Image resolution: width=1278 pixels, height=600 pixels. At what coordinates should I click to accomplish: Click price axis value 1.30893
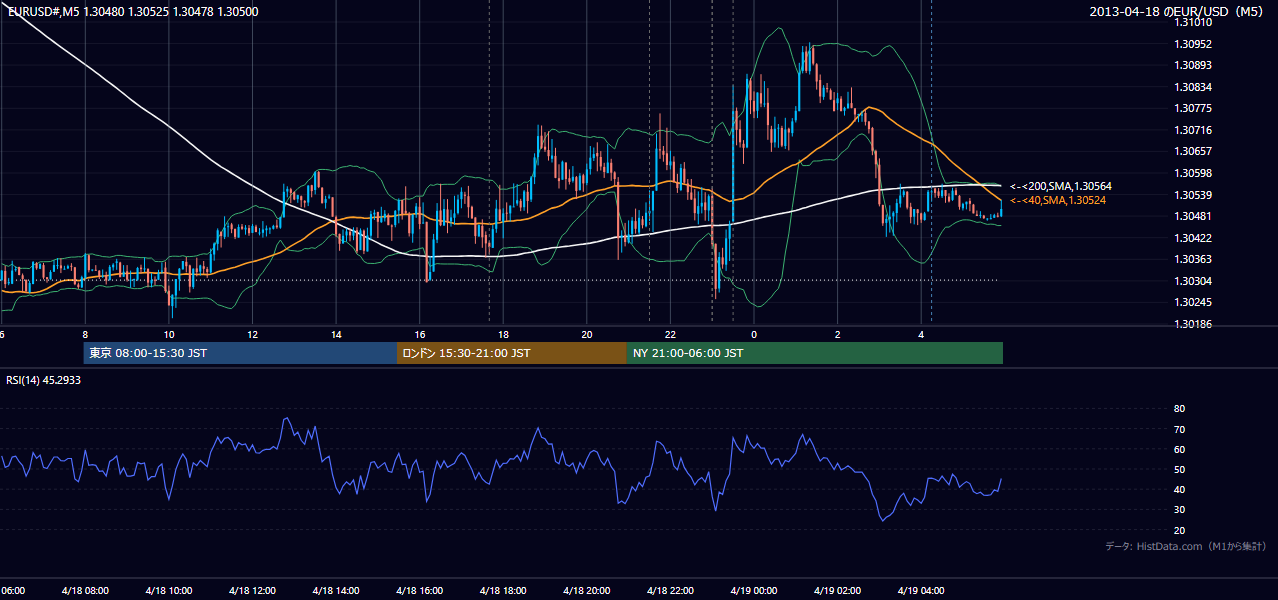click(x=1193, y=65)
